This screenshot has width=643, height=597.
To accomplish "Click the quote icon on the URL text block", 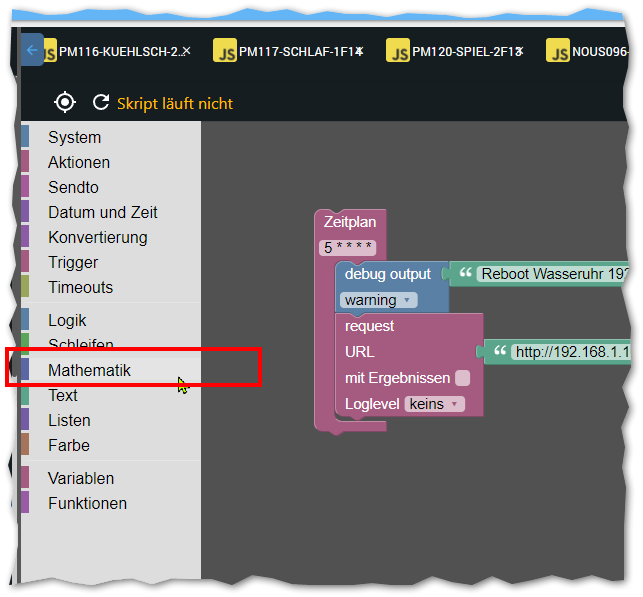I will (x=497, y=351).
